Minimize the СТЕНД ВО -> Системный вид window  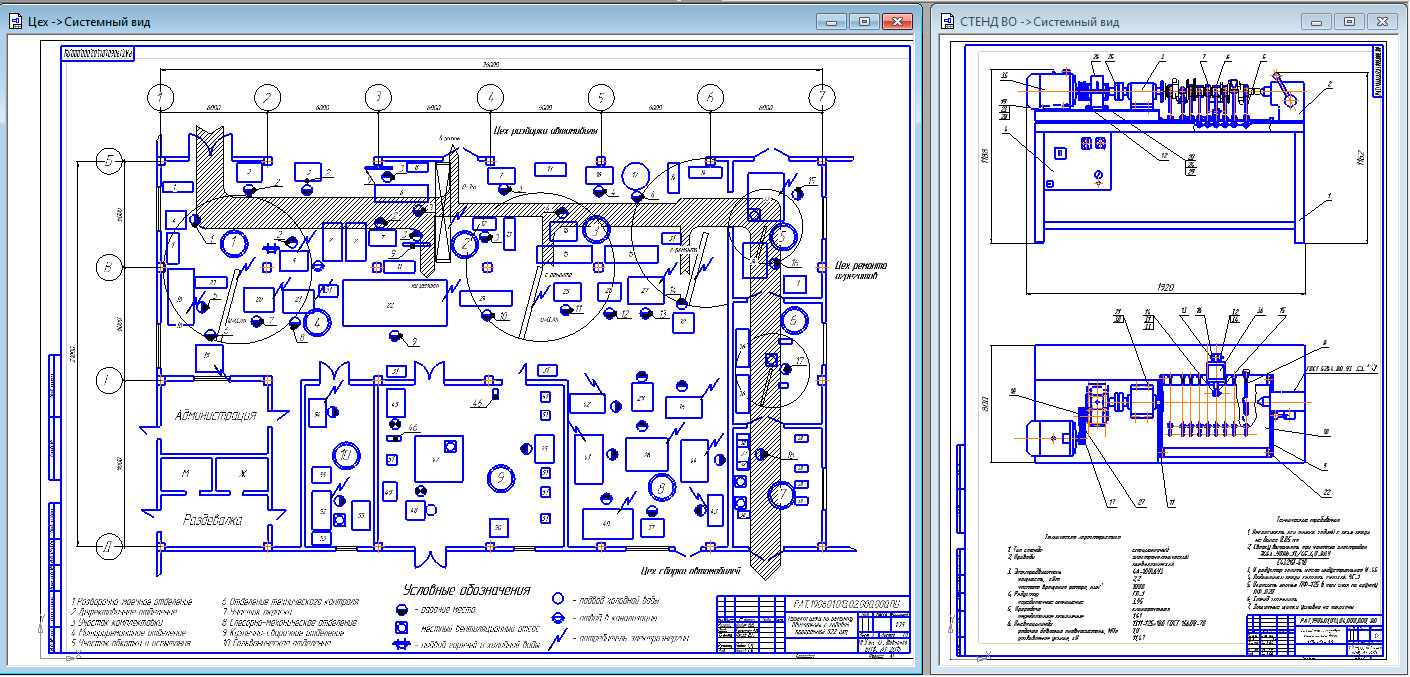pyautogui.click(x=1317, y=21)
